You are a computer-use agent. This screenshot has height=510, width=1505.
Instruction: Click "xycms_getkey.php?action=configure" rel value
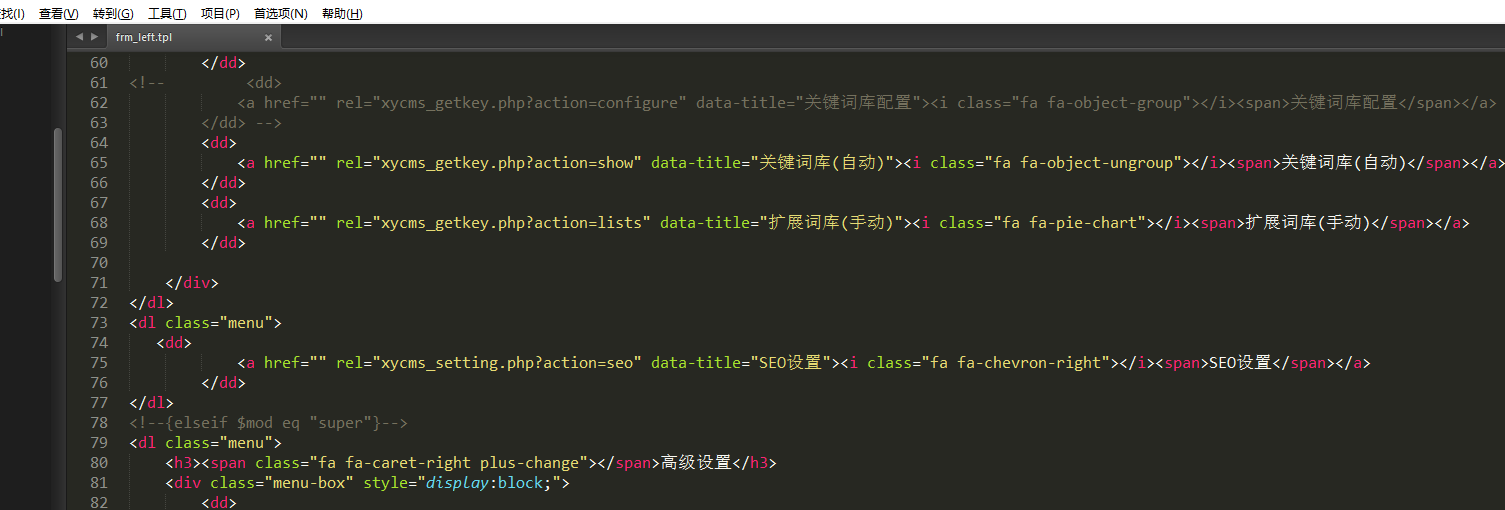pyautogui.click(x=529, y=103)
